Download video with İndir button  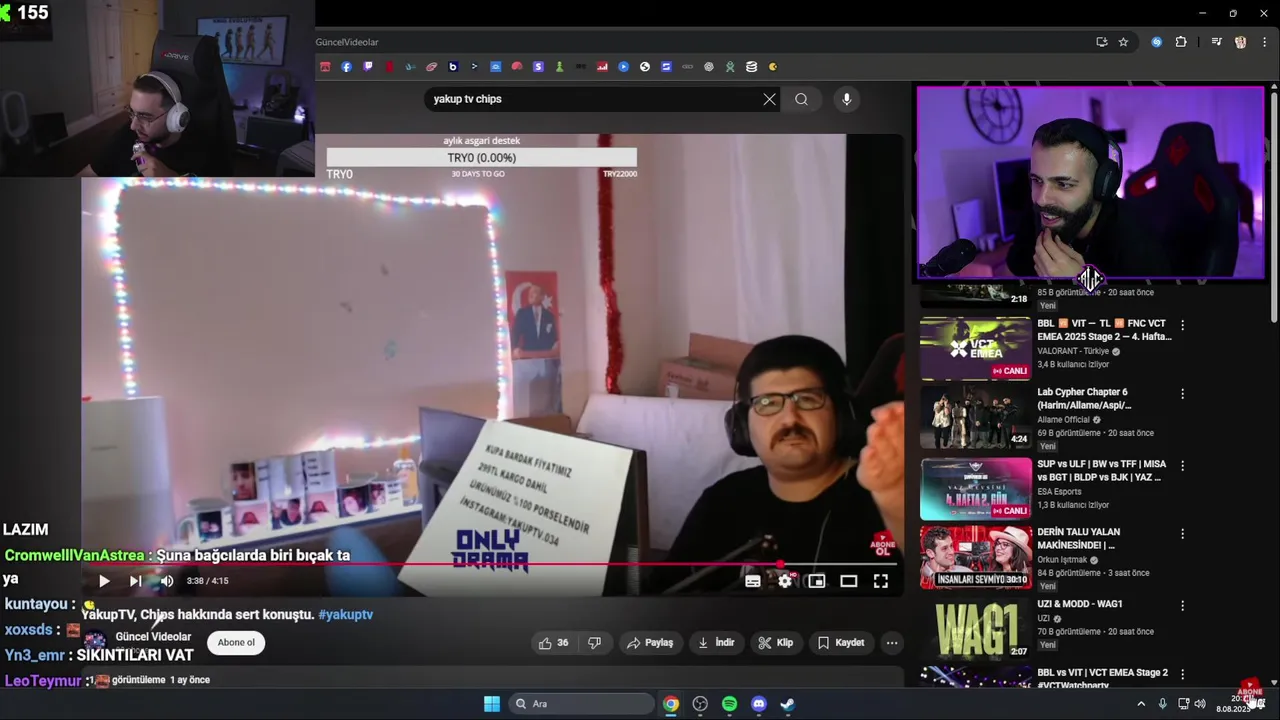tap(716, 643)
